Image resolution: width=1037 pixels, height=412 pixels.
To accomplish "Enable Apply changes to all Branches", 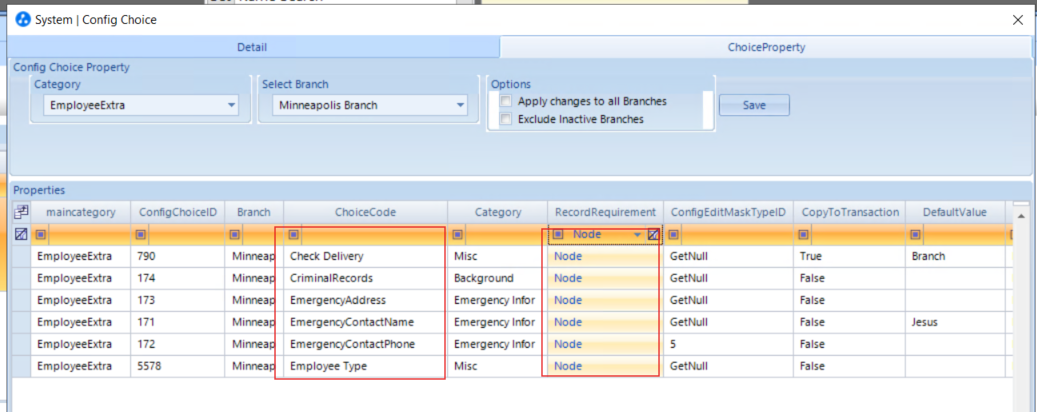I will click(506, 101).
